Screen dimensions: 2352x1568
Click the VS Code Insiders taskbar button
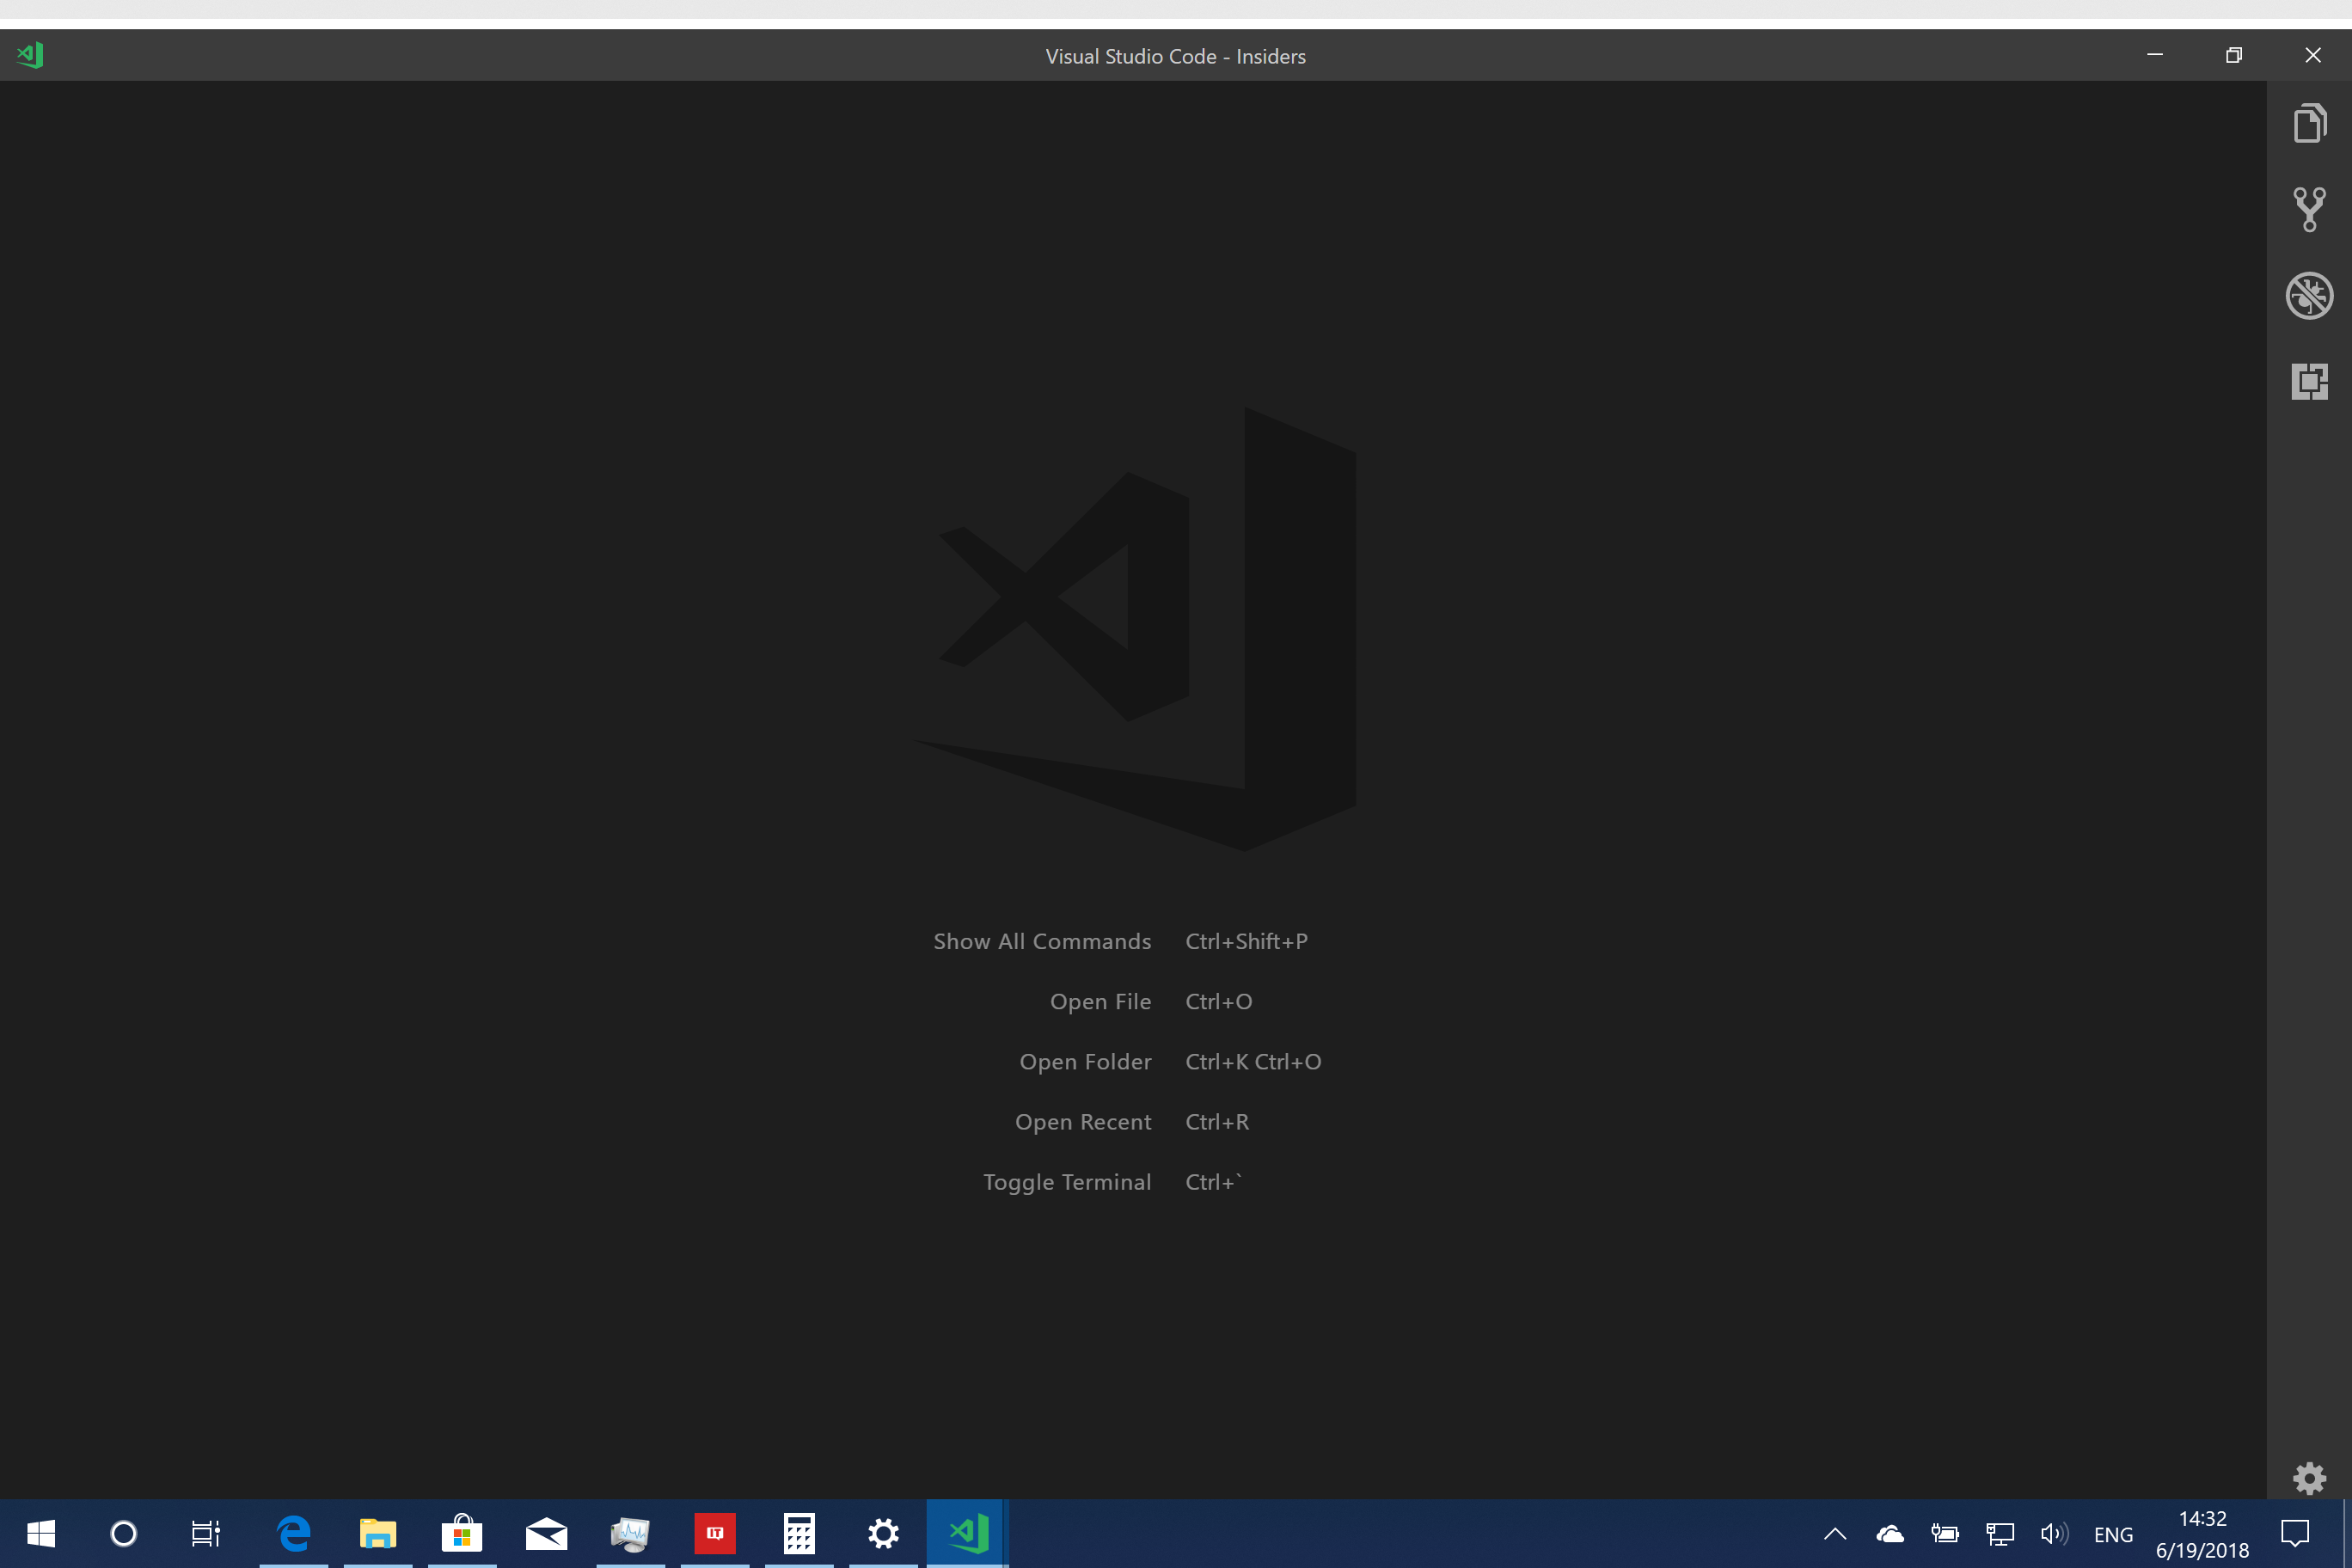pos(967,1533)
